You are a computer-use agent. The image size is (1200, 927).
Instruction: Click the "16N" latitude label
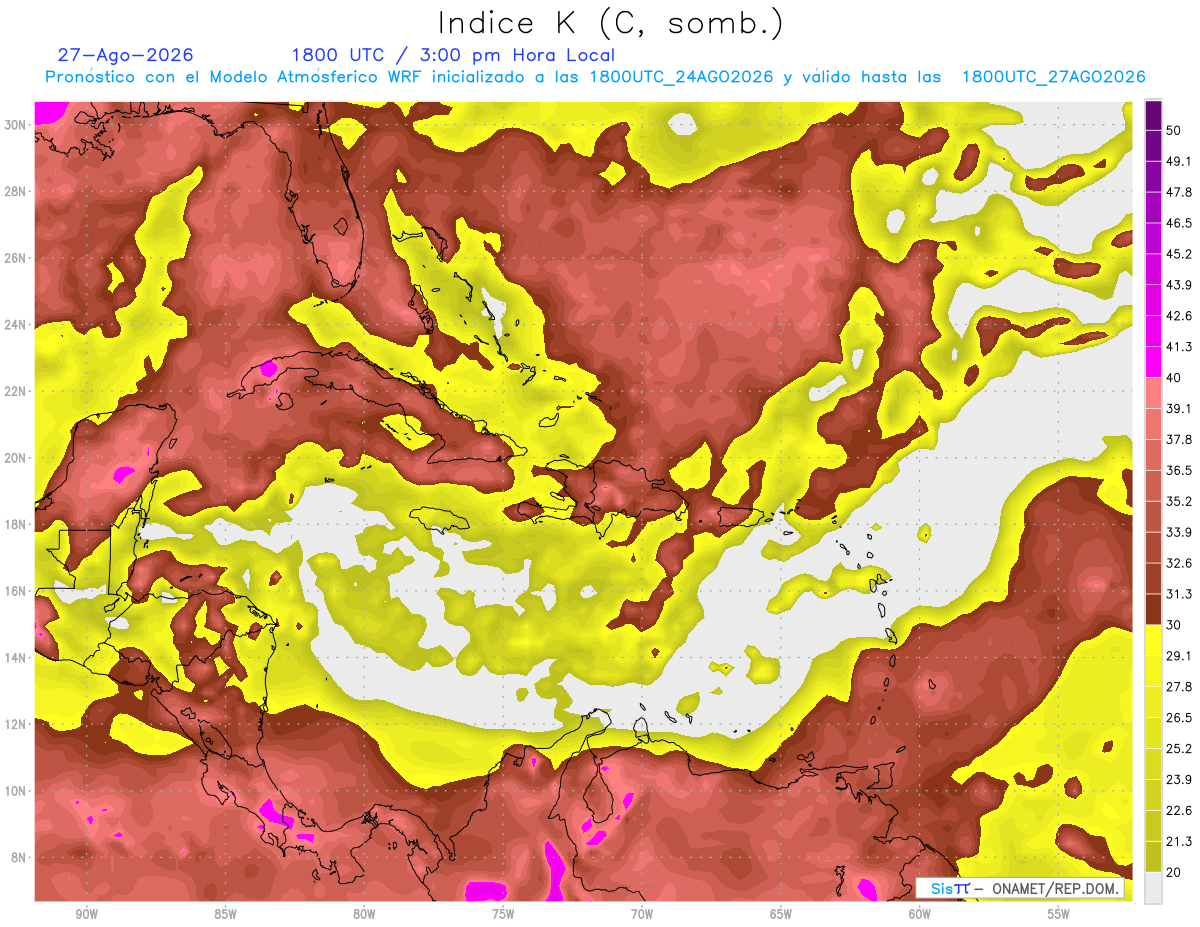[16, 591]
